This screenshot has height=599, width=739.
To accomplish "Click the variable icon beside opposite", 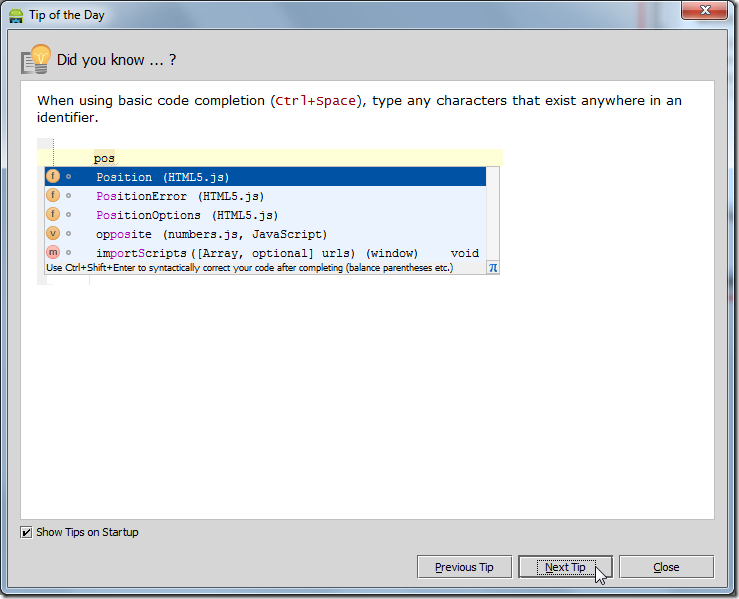I will point(53,233).
